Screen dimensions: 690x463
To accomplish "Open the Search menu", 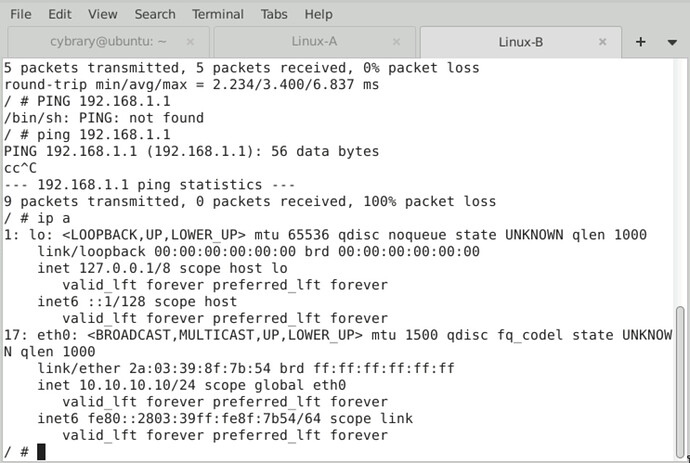I will tap(154, 15).
